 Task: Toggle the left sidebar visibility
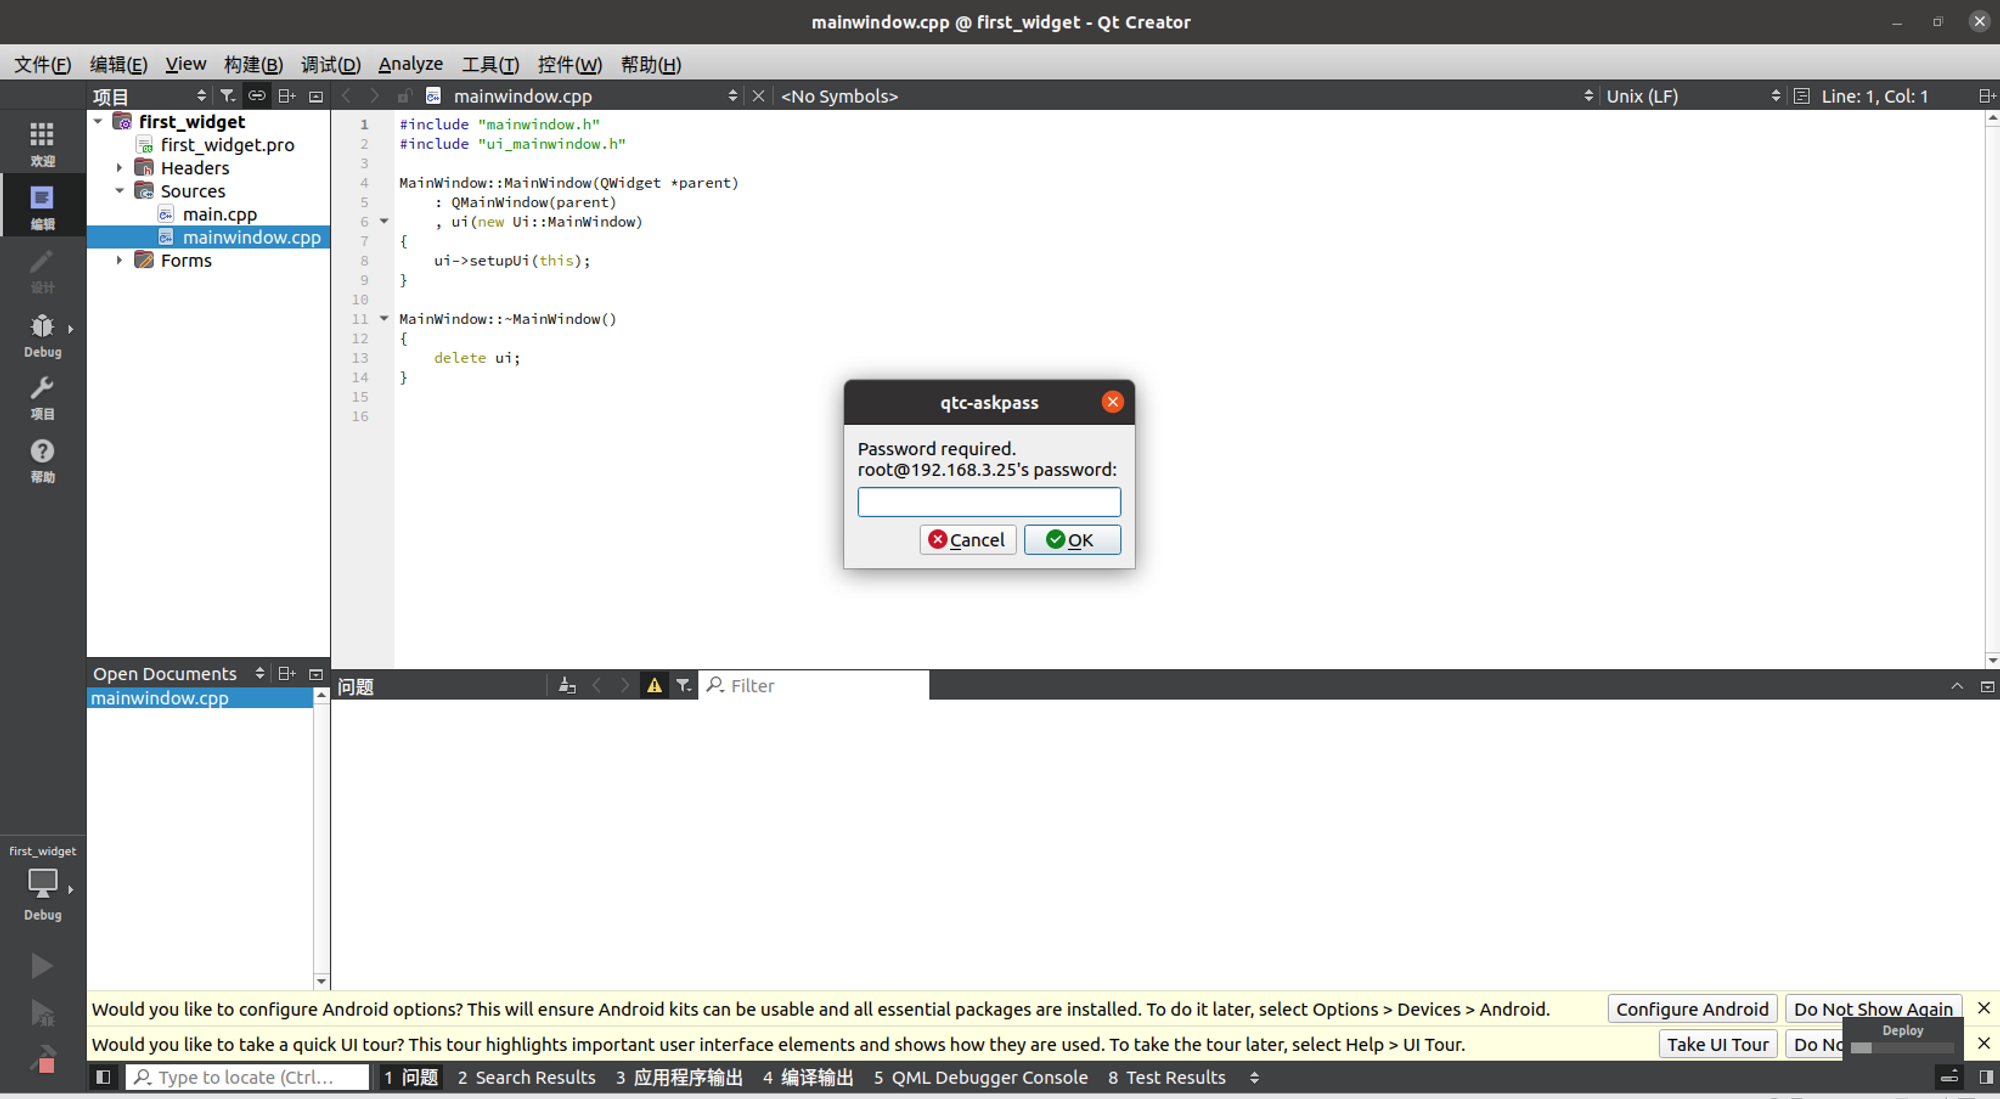click(x=103, y=1077)
